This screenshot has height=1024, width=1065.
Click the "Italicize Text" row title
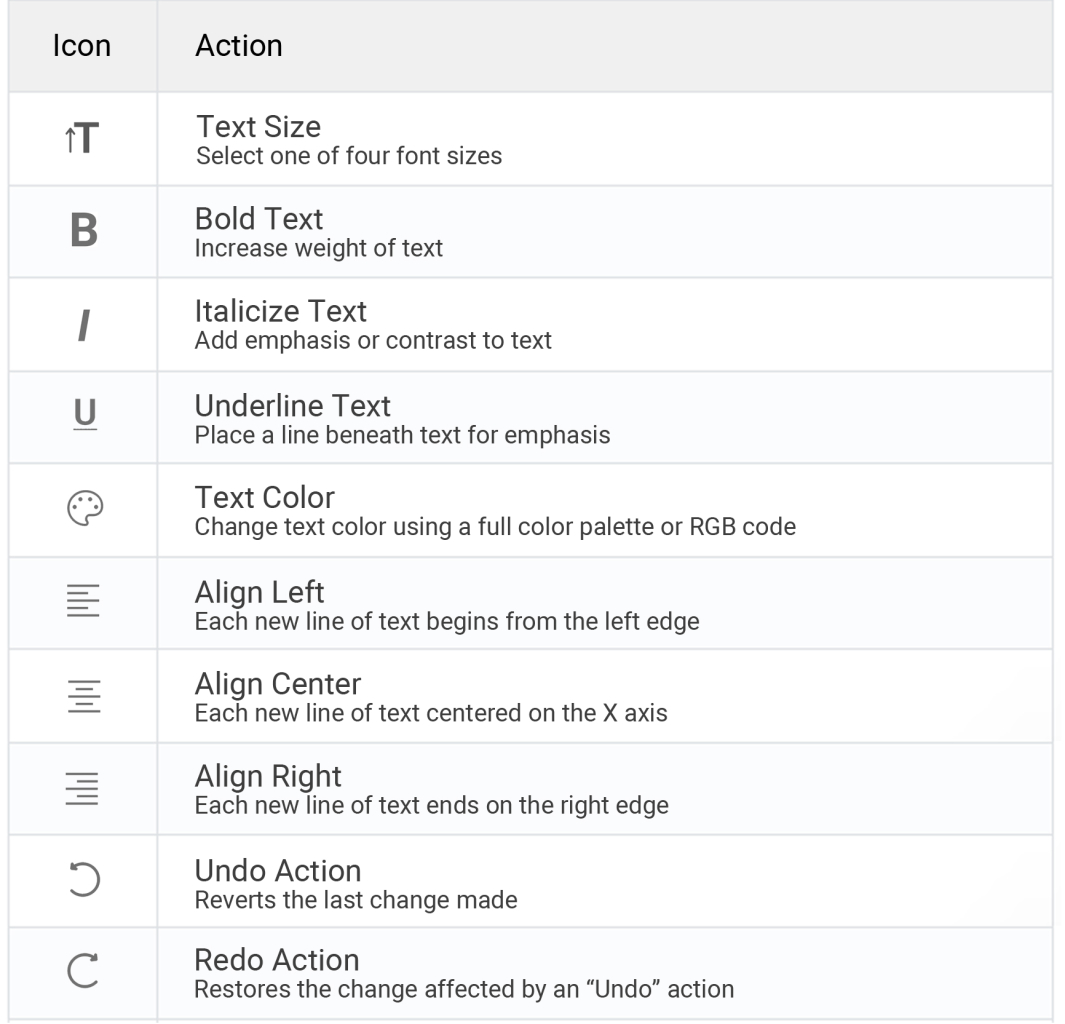(x=281, y=311)
